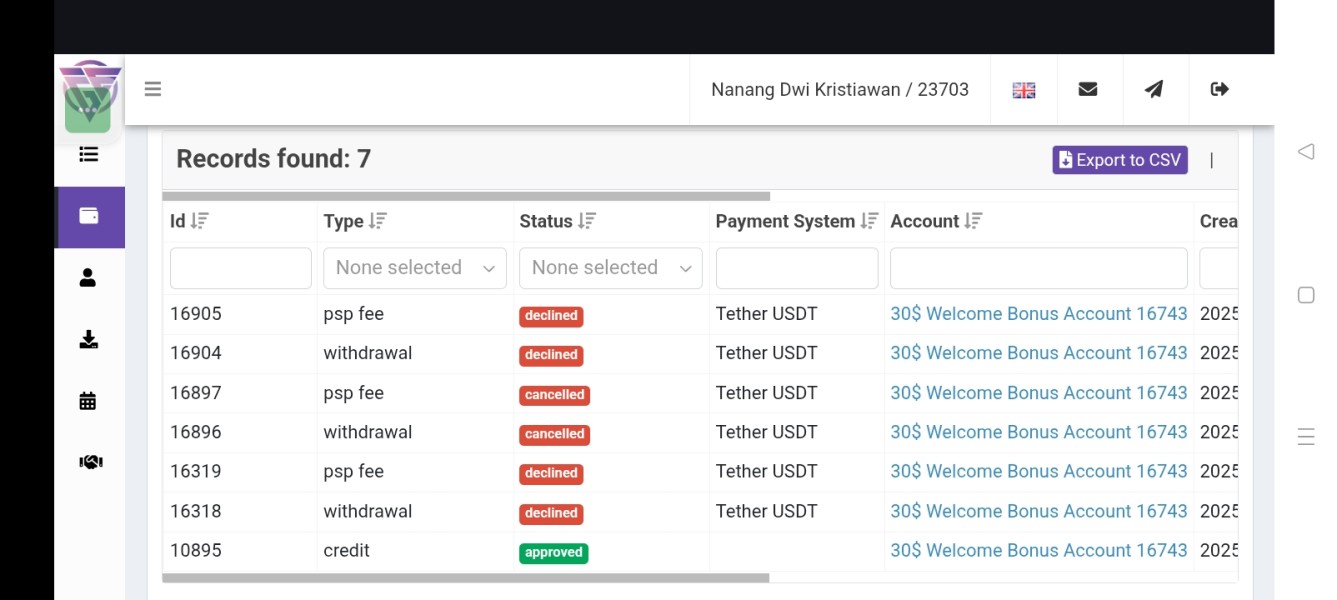Open account link in row 16318
Viewport: 1337px width, 600px height.
tap(1039, 511)
